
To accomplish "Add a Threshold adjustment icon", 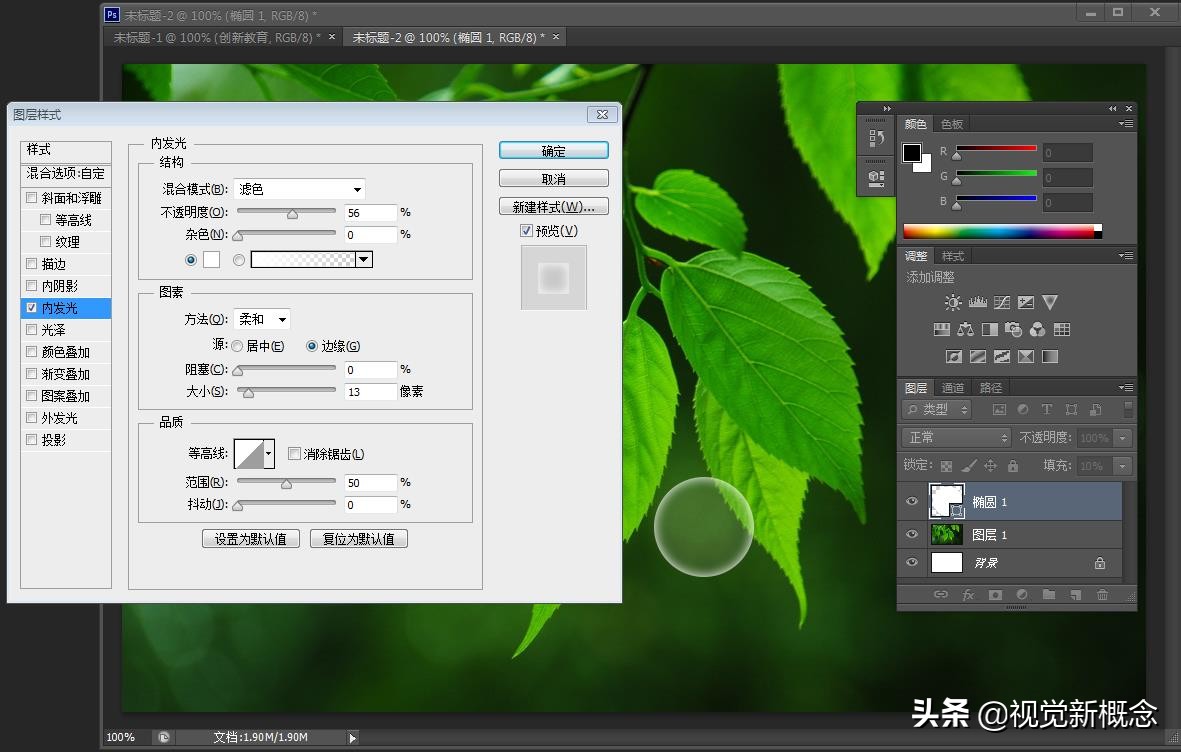I will [1002, 356].
